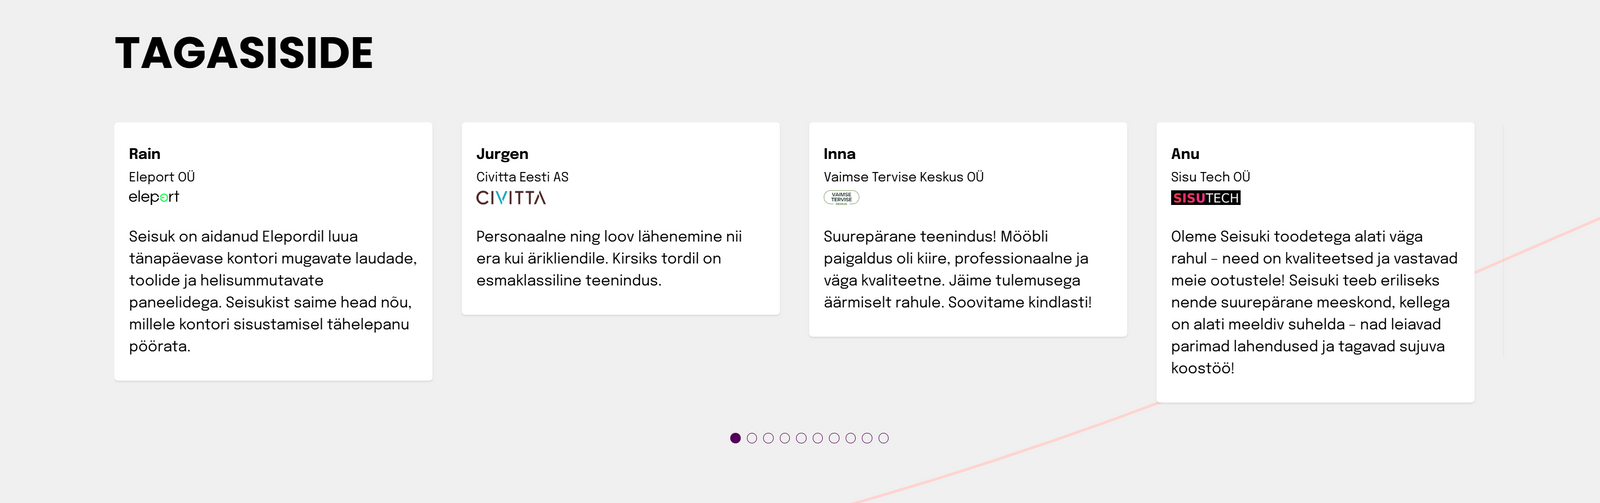Select the first (active) carousel dot
The height and width of the screenshot is (503, 1600).
pyautogui.click(x=736, y=438)
